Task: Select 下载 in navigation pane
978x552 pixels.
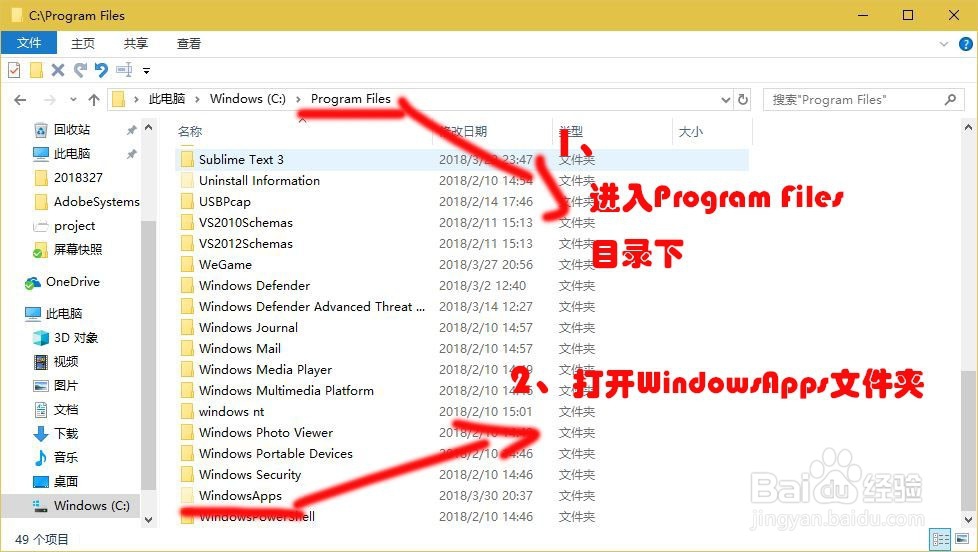Action: (x=65, y=433)
